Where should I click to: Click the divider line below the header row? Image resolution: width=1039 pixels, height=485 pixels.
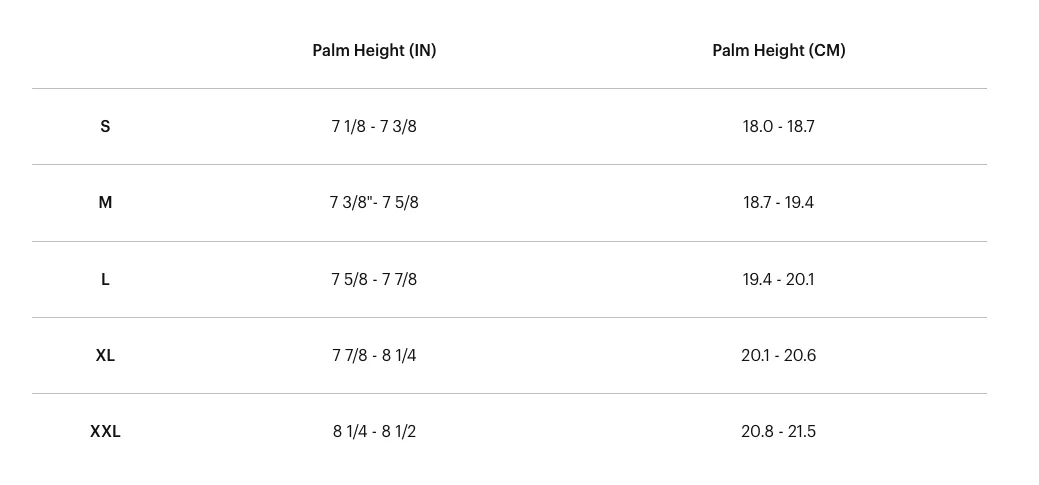pyautogui.click(x=509, y=88)
